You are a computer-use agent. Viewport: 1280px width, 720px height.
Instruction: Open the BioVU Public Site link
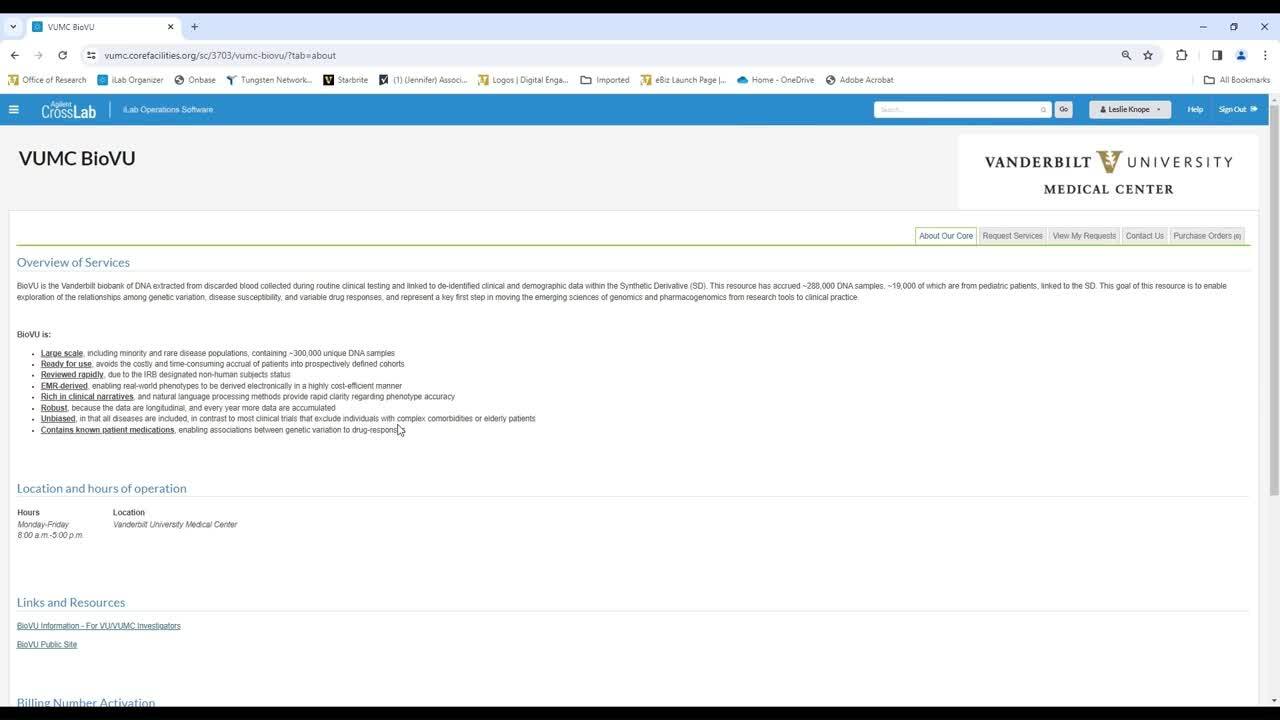(47, 645)
